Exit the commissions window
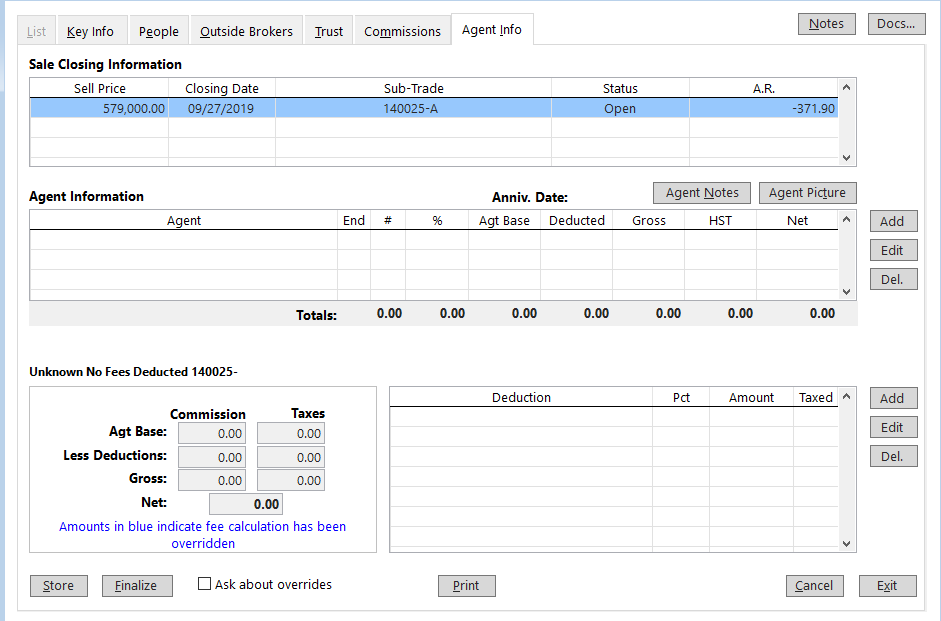 pyautogui.click(x=887, y=585)
